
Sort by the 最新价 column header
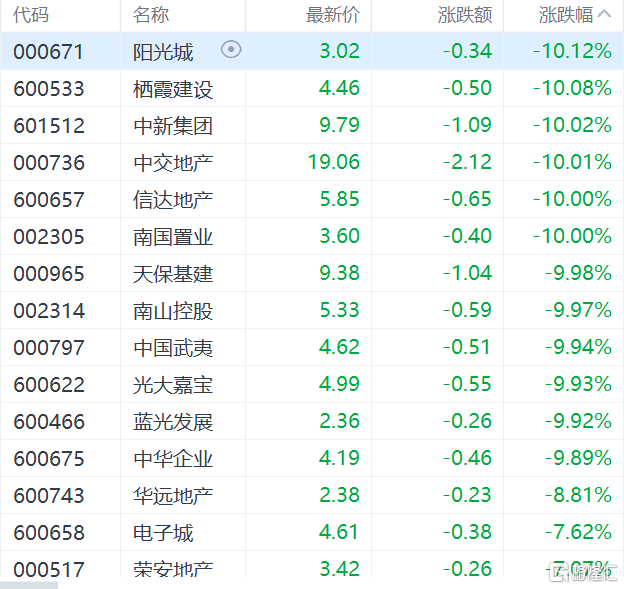click(x=333, y=15)
